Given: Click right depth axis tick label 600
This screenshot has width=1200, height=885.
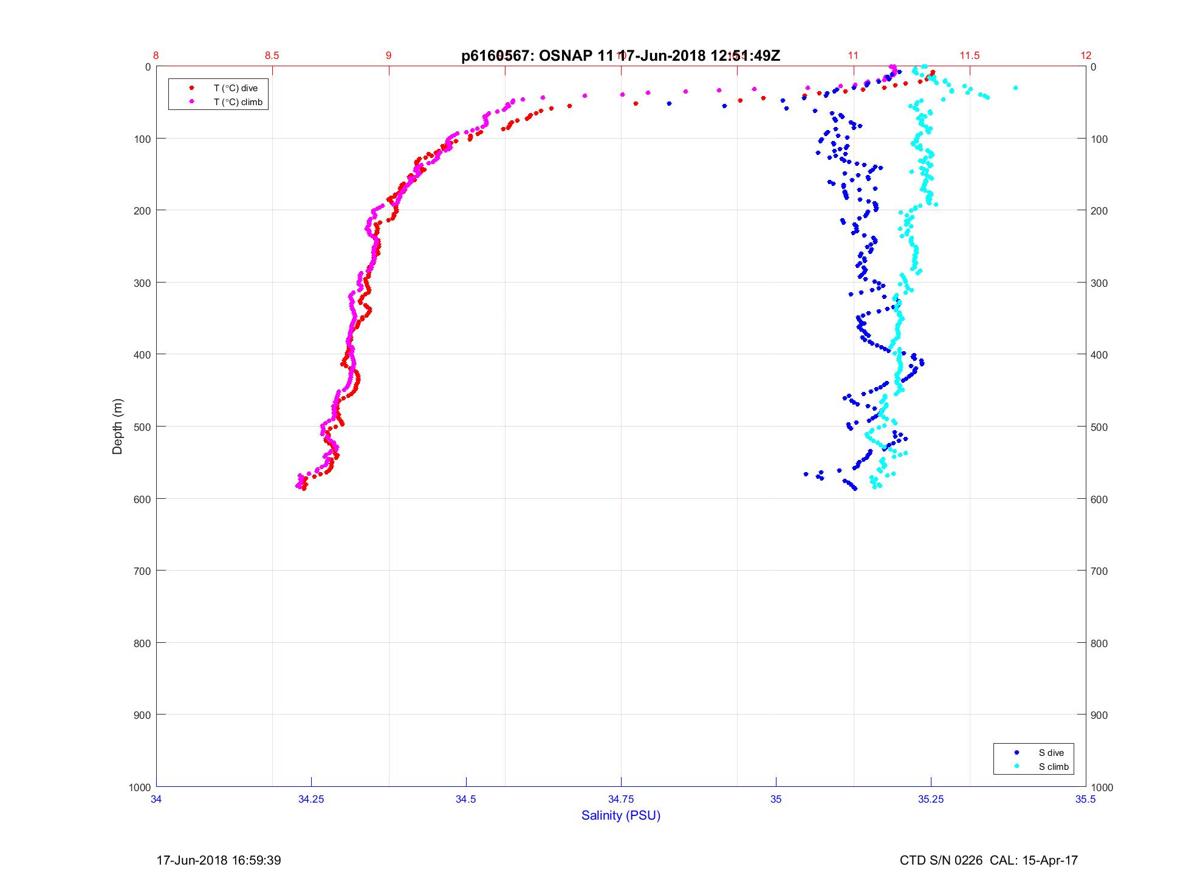Looking at the screenshot, I should click(1101, 499).
